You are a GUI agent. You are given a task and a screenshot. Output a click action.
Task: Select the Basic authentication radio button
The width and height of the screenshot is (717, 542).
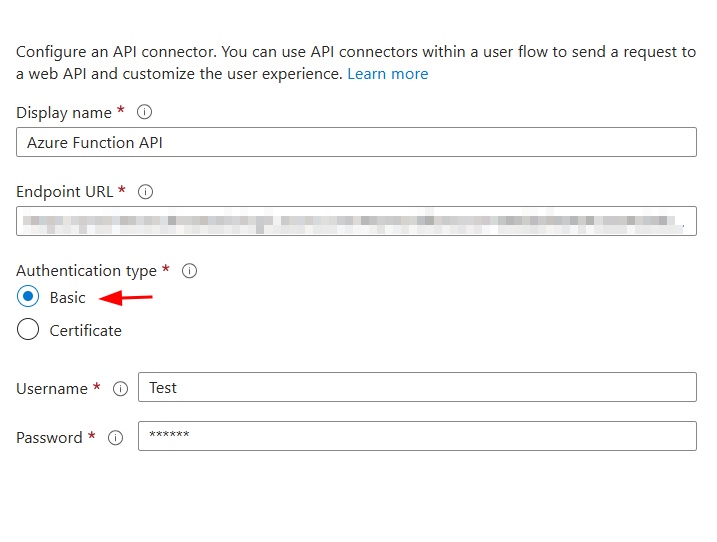pyautogui.click(x=28, y=296)
